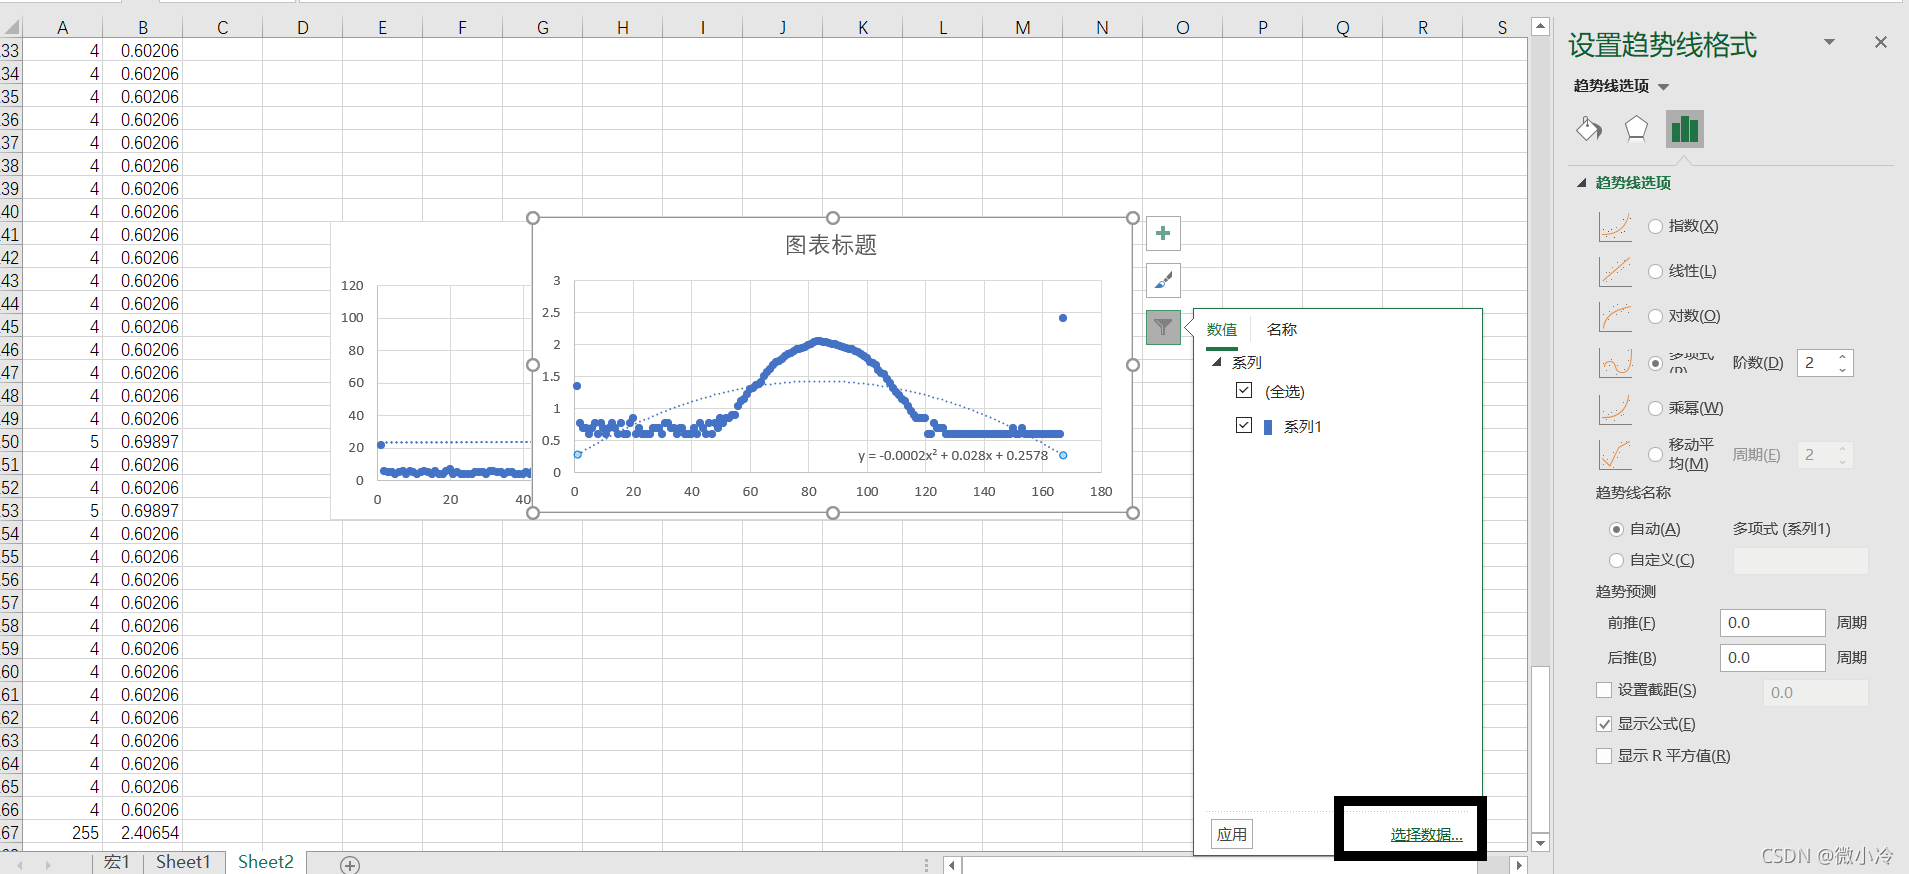This screenshot has width=1909, height=874.
Task: Uncheck the 系列1 series checkbox
Action: [x=1244, y=426]
